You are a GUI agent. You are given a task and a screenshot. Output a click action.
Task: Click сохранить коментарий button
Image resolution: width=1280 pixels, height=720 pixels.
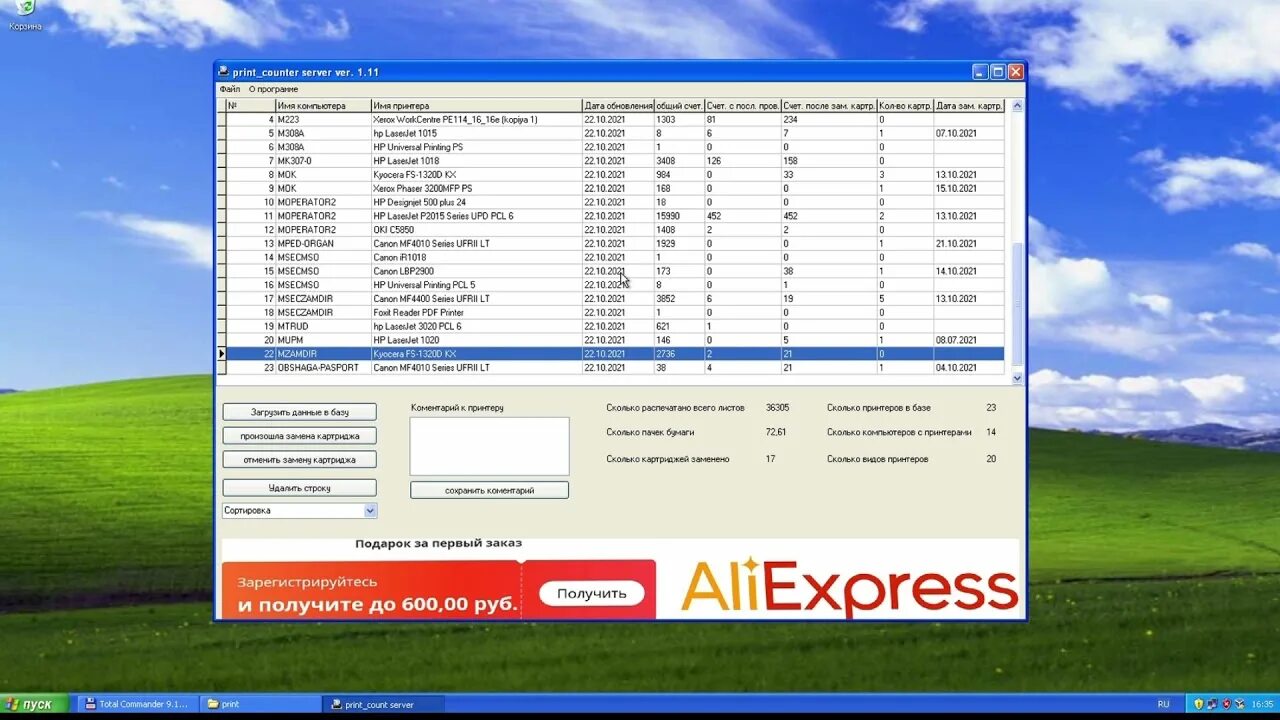point(489,490)
